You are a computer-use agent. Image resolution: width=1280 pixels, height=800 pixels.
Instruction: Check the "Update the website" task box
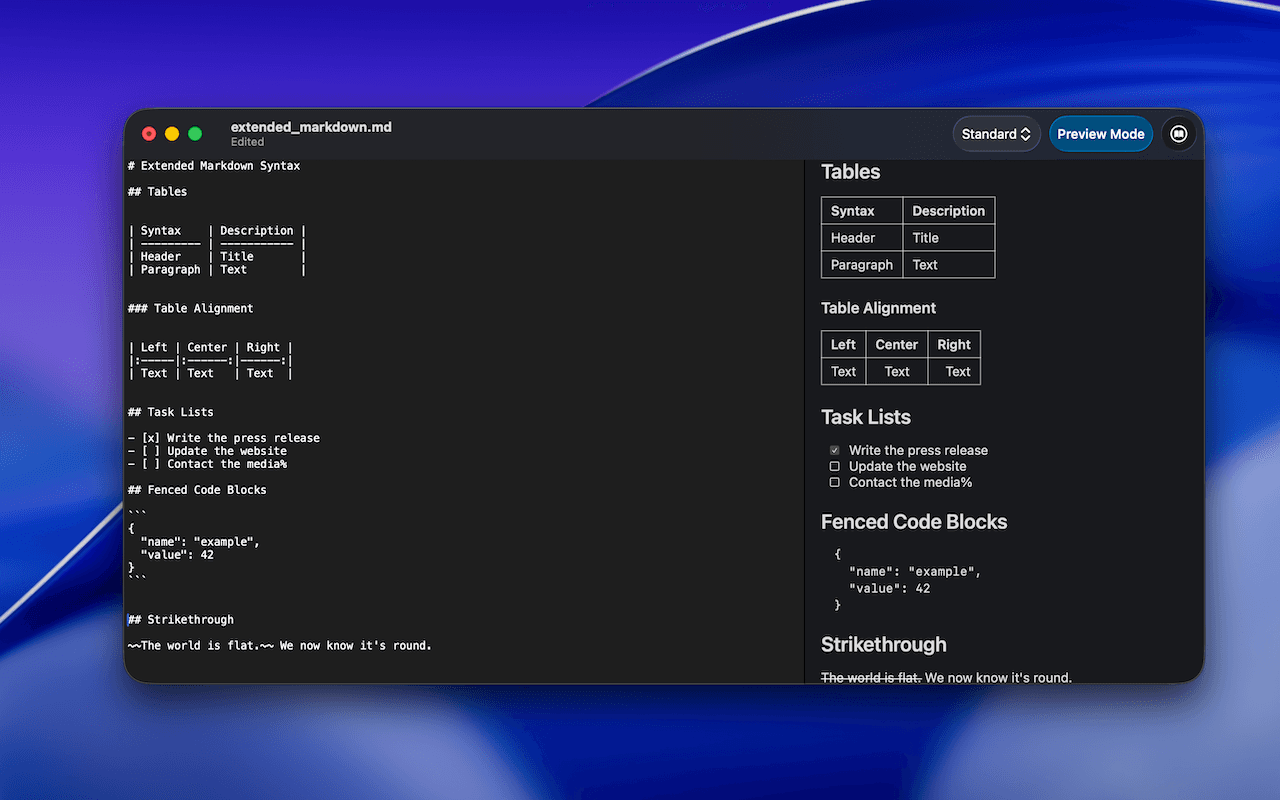tap(834, 466)
